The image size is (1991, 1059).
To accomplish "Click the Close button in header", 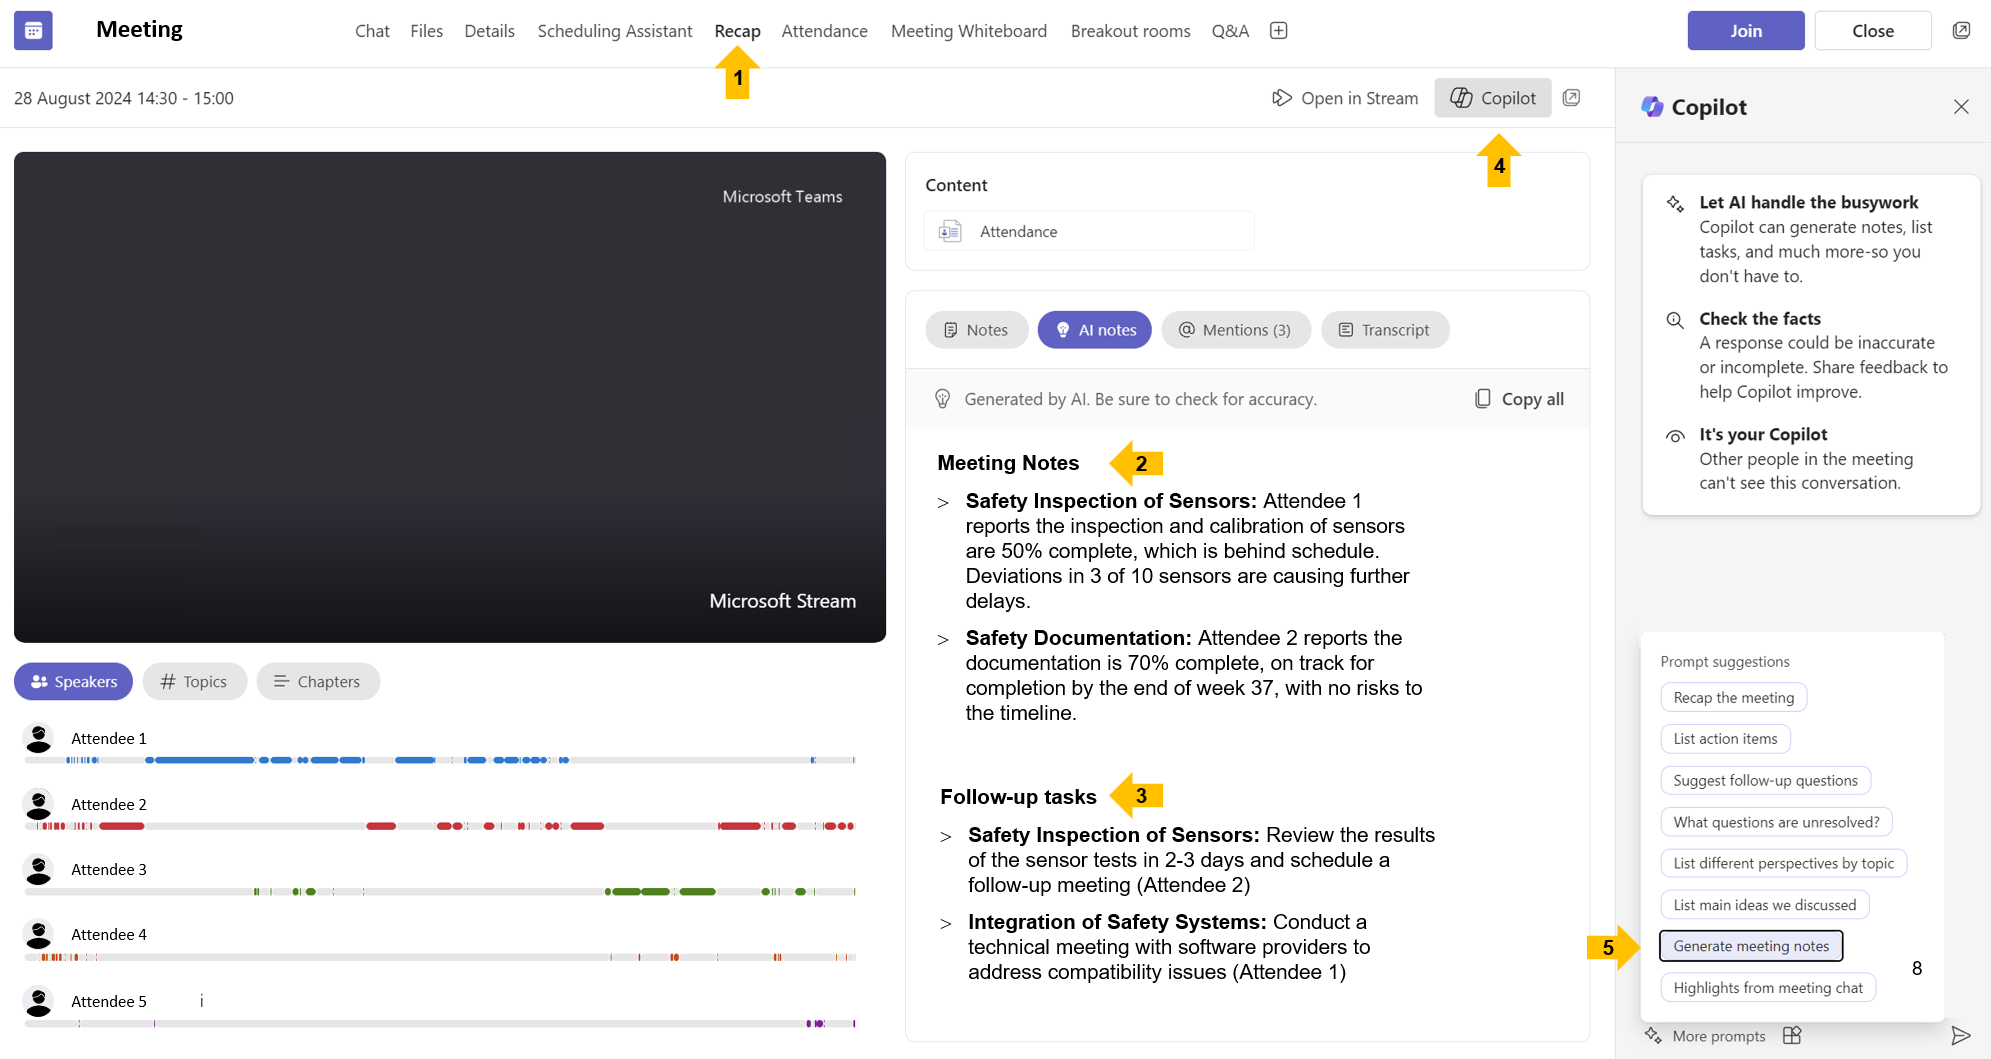I will [x=1873, y=31].
